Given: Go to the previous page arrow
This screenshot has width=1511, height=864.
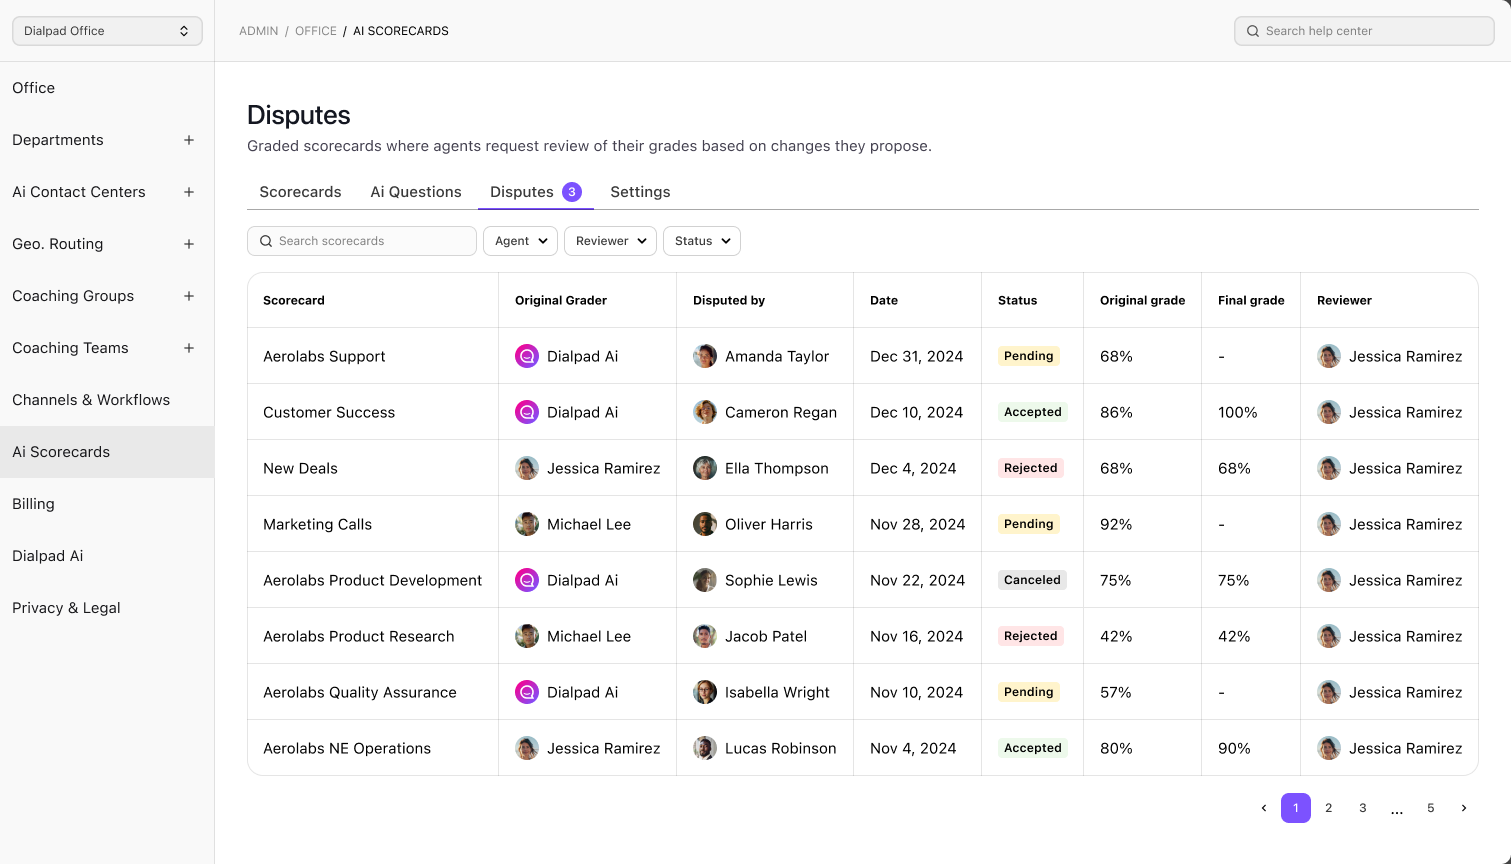Looking at the screenshot, I should click(x=1264, y=808).
